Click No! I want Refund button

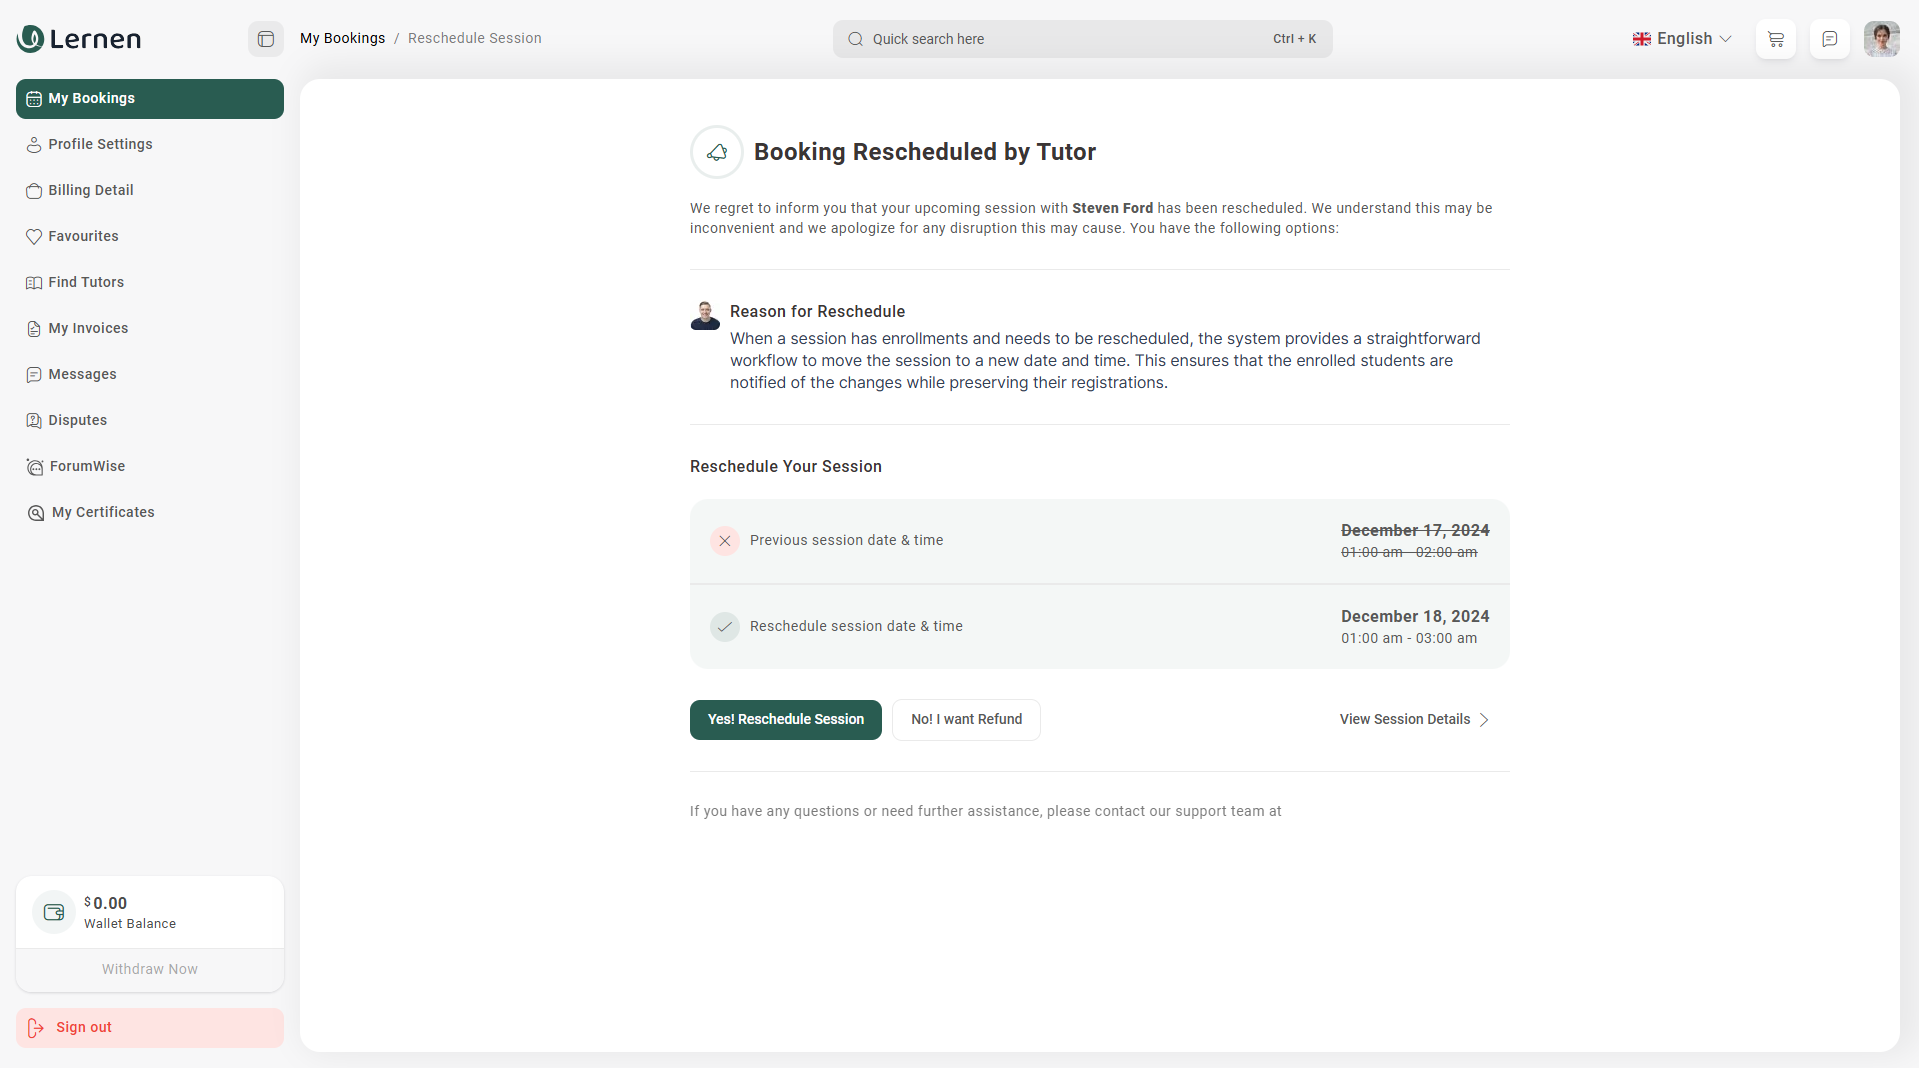pos(966,720)
